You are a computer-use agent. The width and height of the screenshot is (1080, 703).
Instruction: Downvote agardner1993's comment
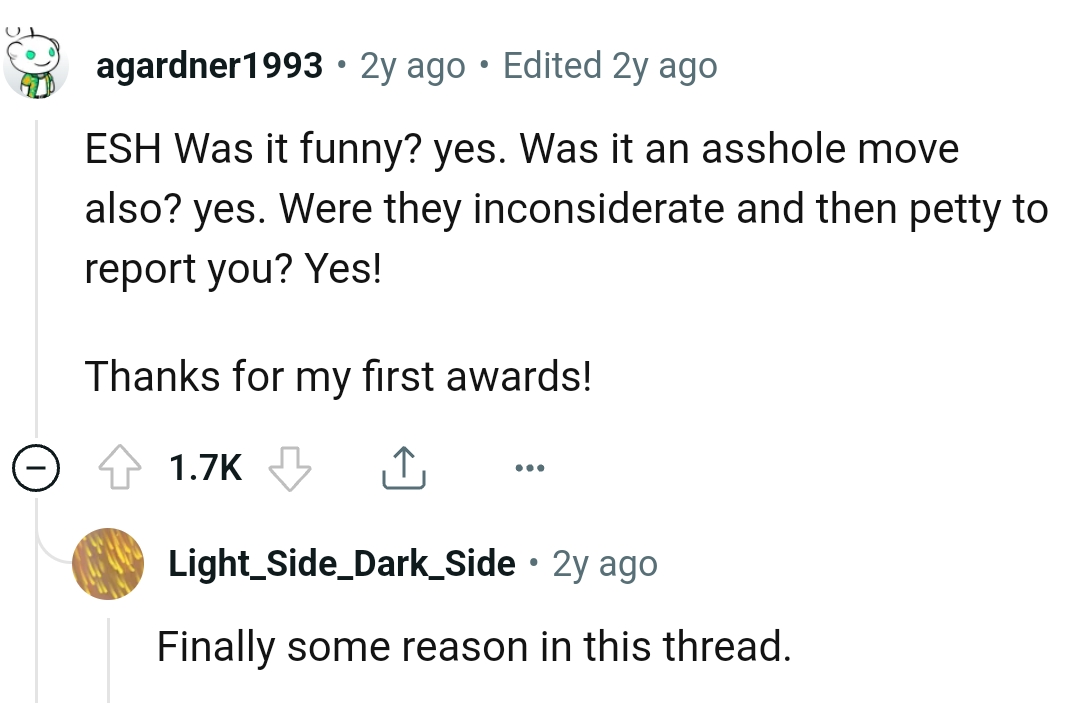tap(289, 466)
